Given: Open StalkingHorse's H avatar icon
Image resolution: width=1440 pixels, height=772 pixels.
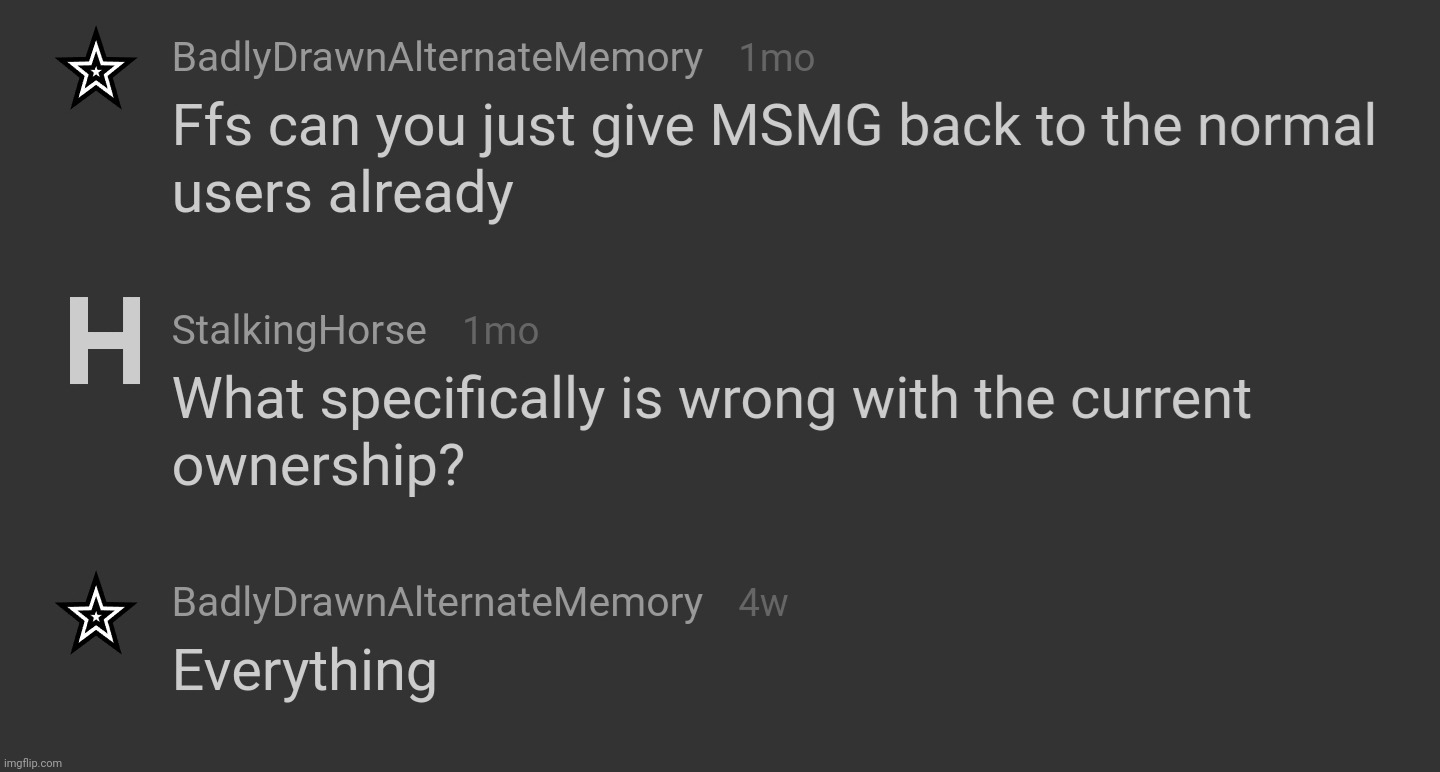Looking at the screenshot, I should pos(104,341).
